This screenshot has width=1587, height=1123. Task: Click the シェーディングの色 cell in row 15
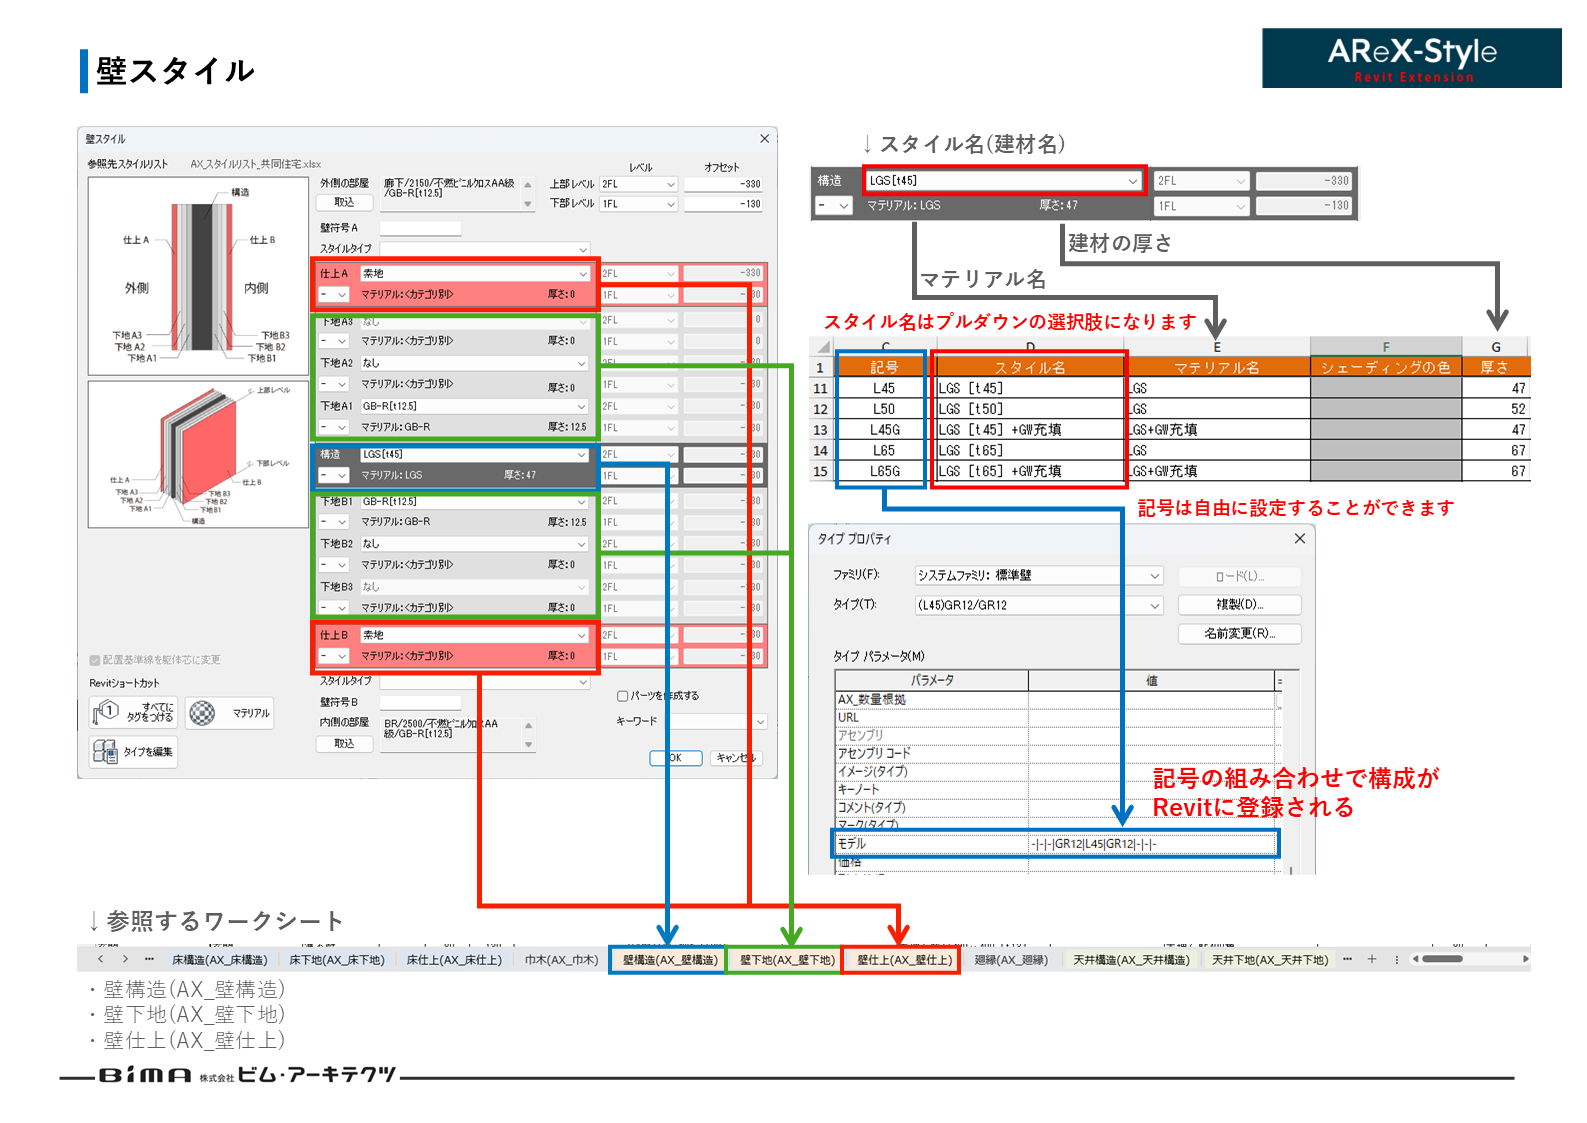point(1386,471)
